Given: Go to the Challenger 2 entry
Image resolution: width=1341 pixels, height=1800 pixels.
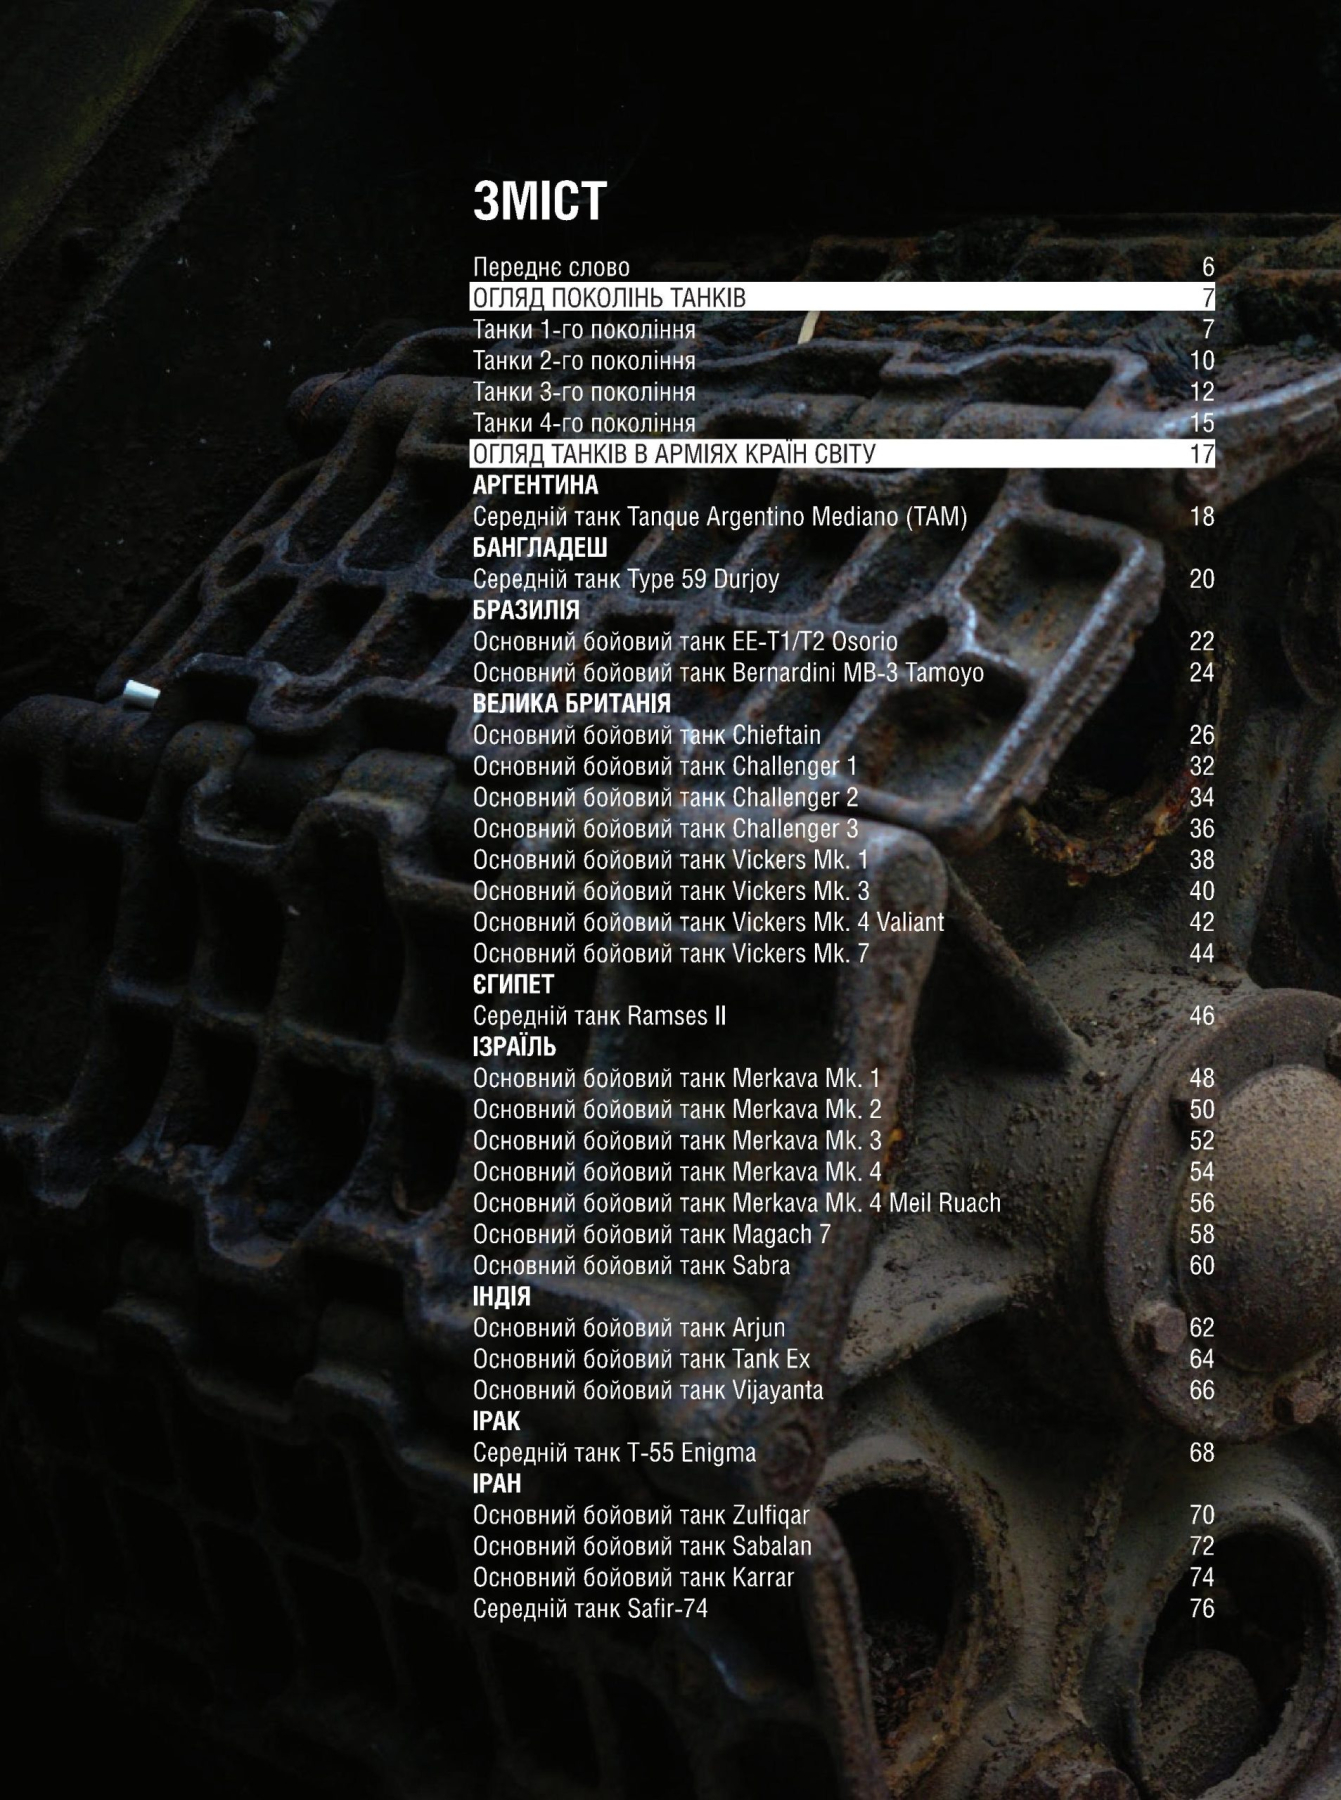Looking at the screenshot, I should [x=665, y=798].
